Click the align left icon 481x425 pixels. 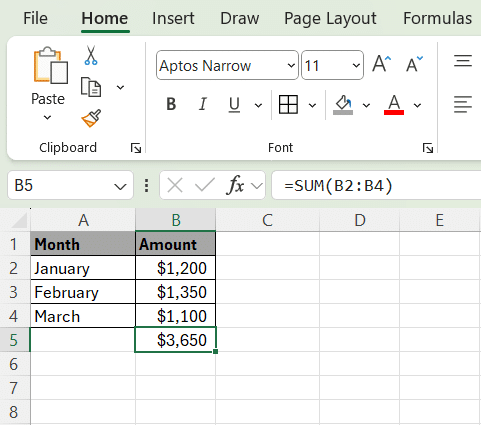[463, 104]
